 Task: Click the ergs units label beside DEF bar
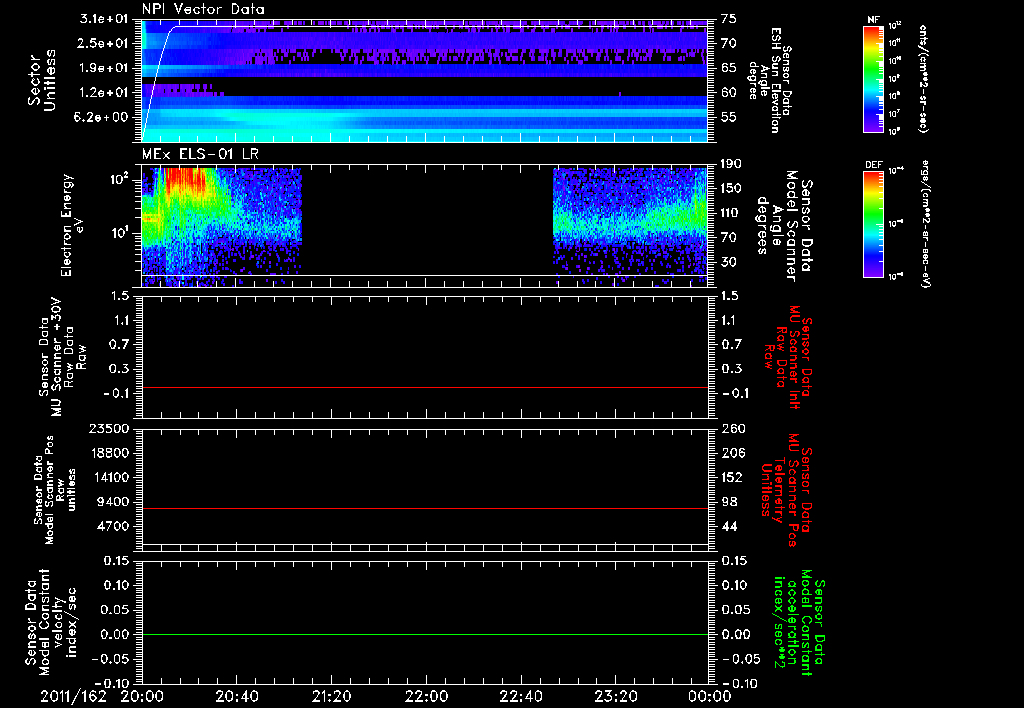[x=925, y=223]
